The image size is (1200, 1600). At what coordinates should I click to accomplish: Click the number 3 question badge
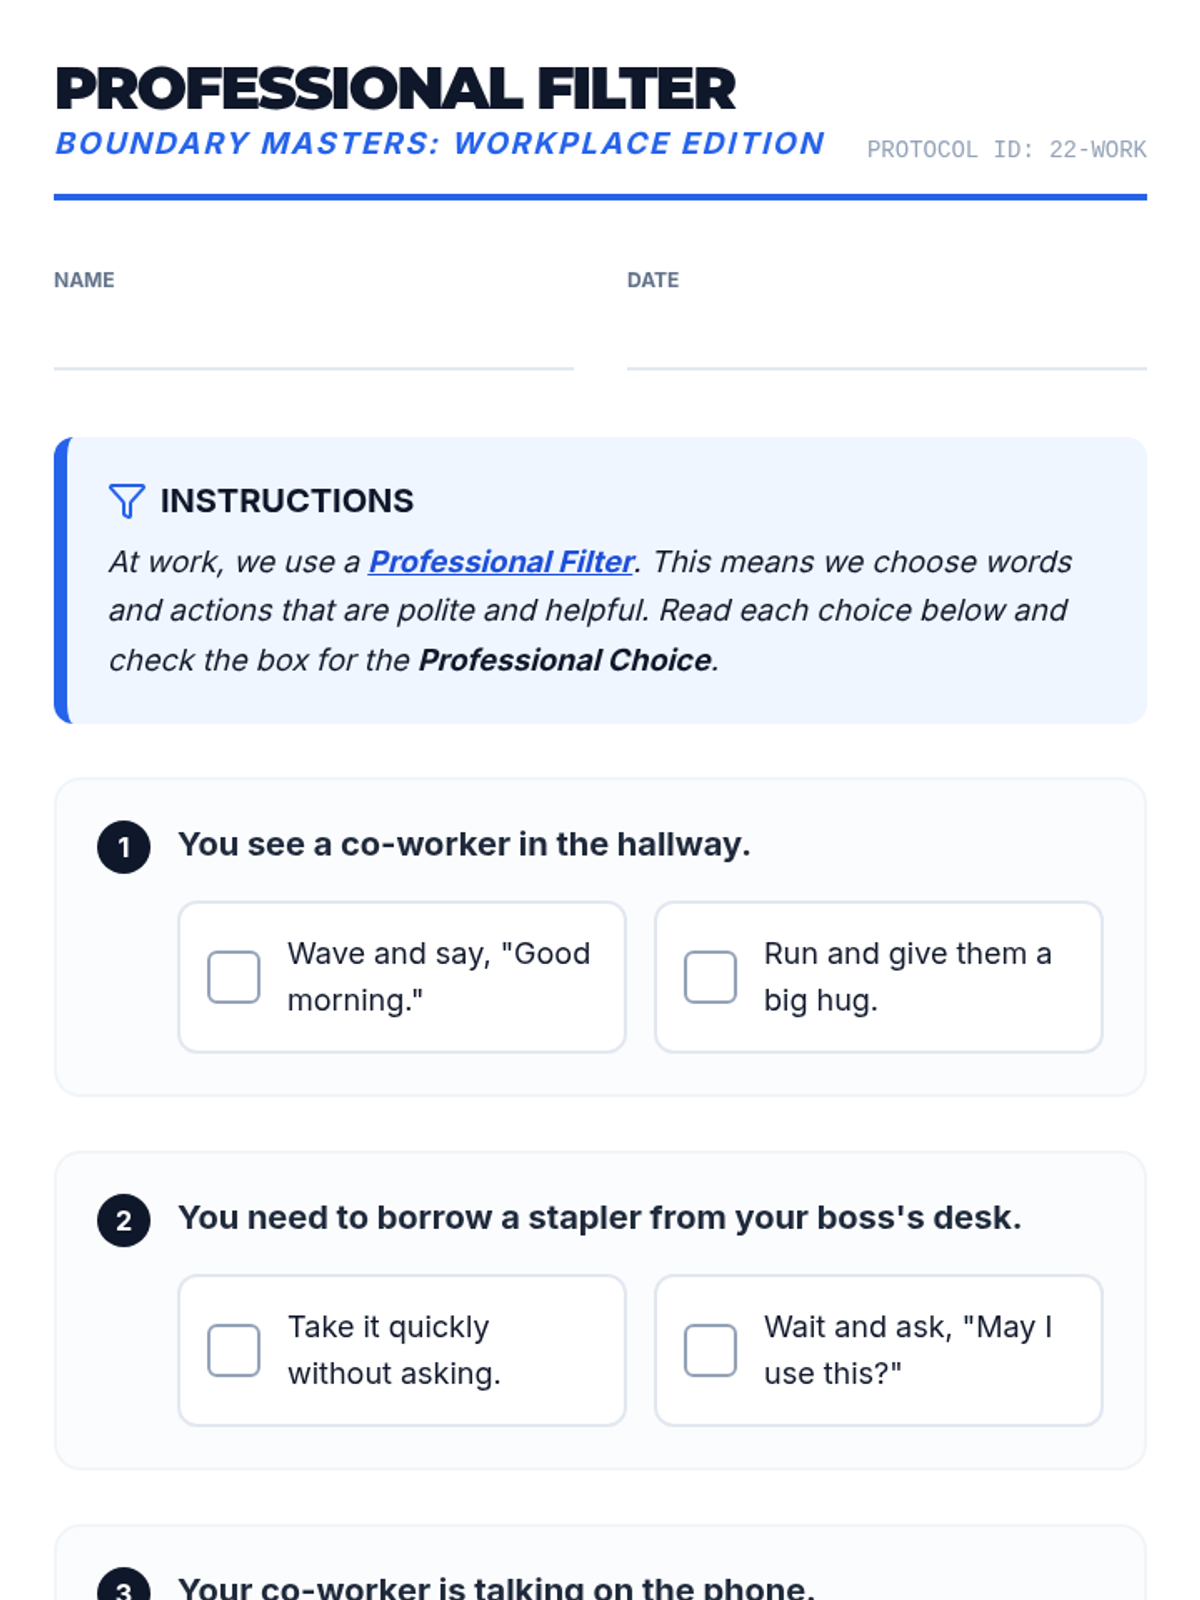point(124,1585)
